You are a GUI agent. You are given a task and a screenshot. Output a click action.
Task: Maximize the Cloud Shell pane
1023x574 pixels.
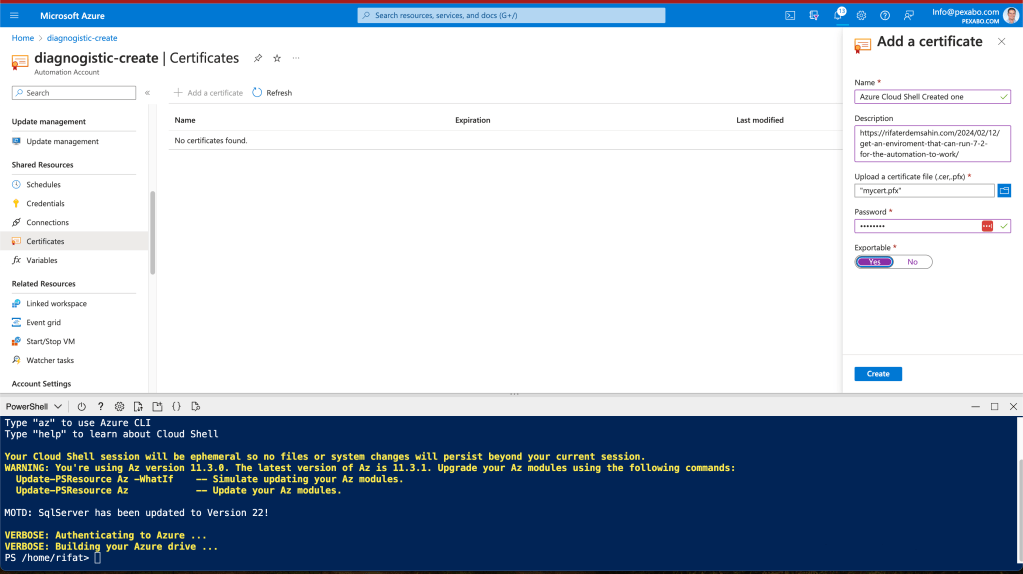coord(994,406)
